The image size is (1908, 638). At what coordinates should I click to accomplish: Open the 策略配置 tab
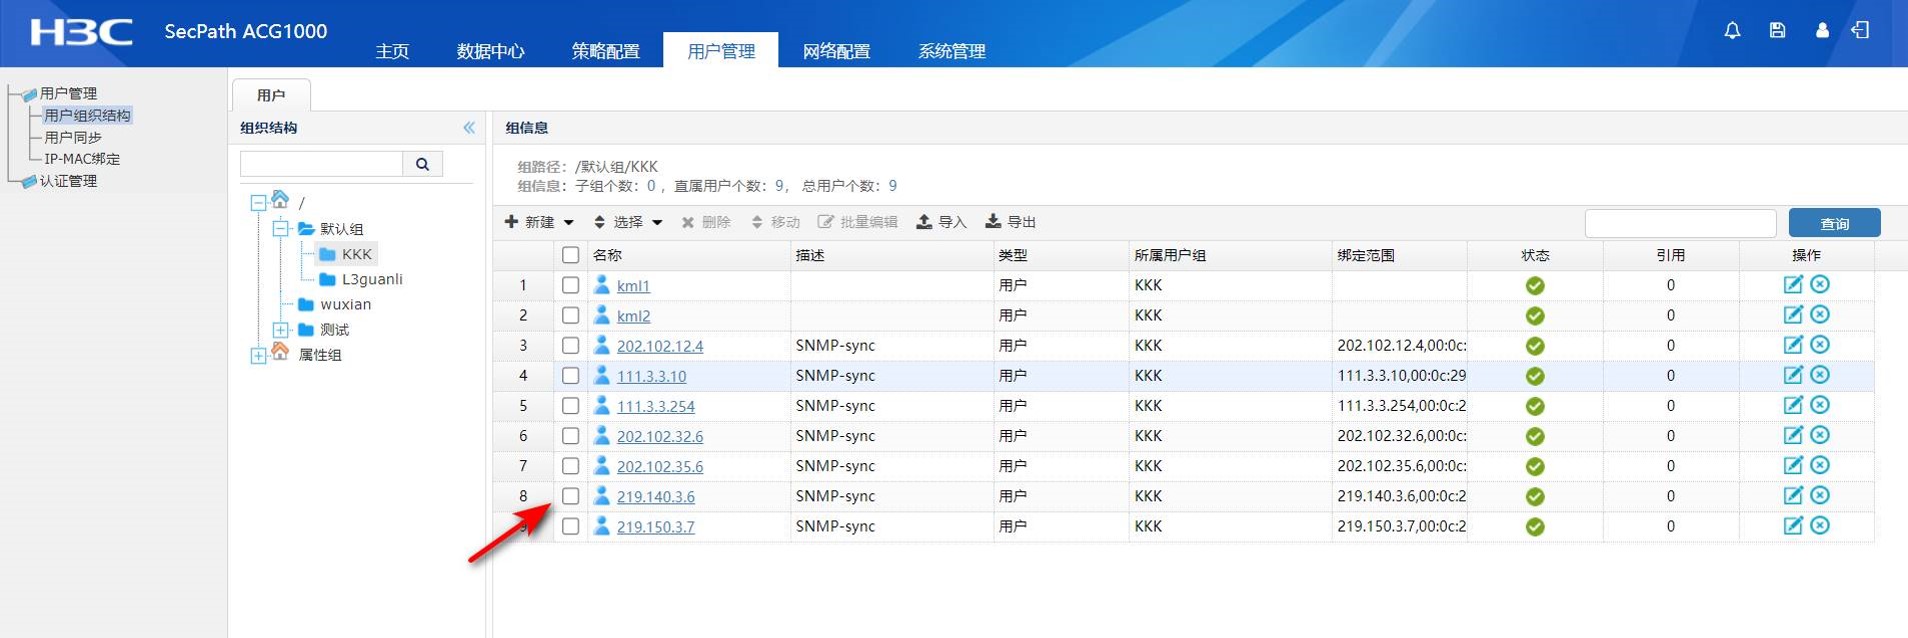click(x=605, y=50)
